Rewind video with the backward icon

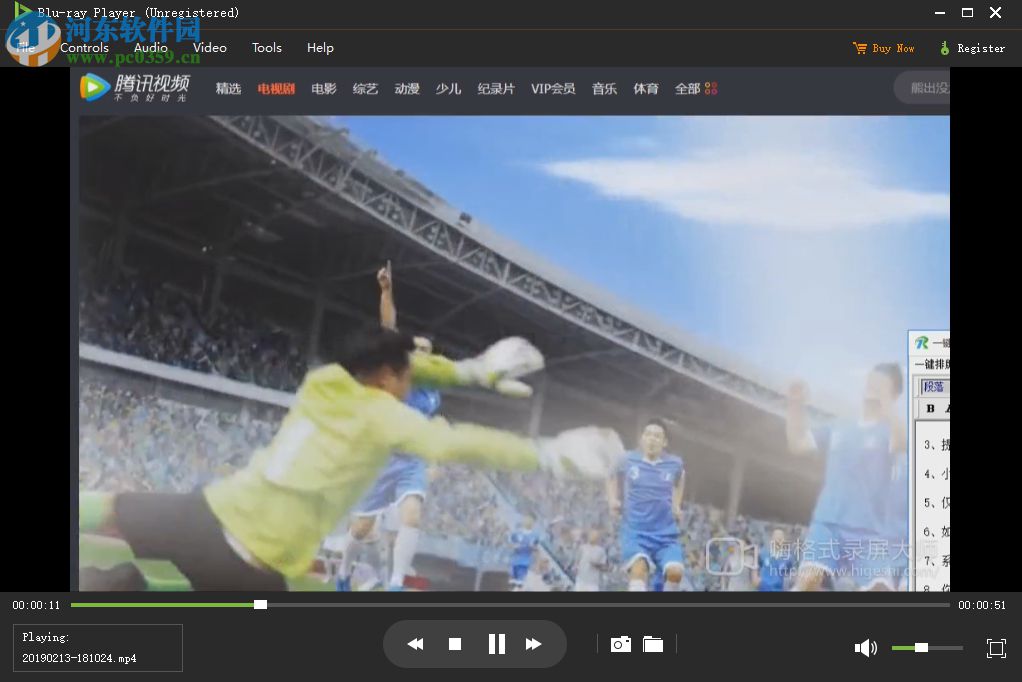pos(416,643)
